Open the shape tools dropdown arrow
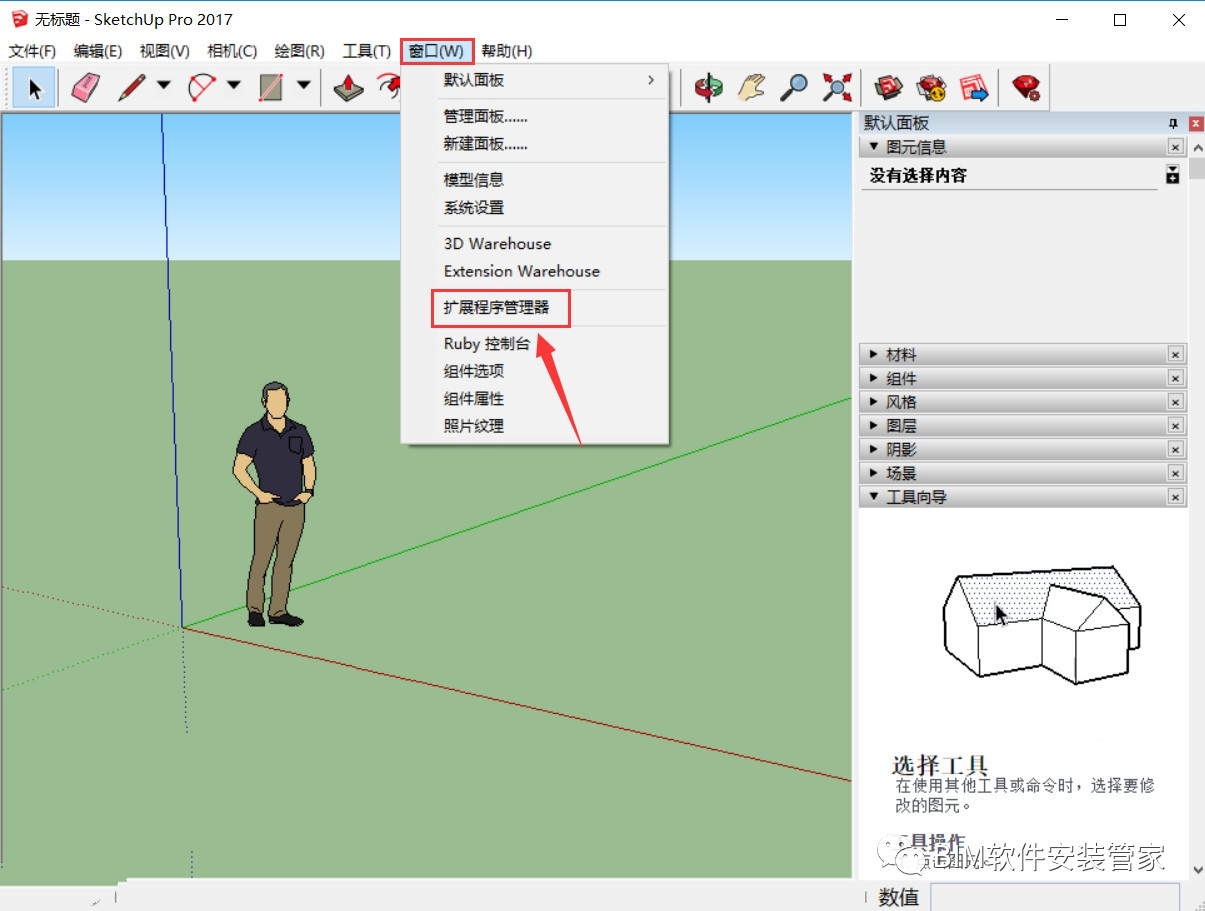Image resolution: width=1205 pixels, height=911 pixels. tap(303, 86)
